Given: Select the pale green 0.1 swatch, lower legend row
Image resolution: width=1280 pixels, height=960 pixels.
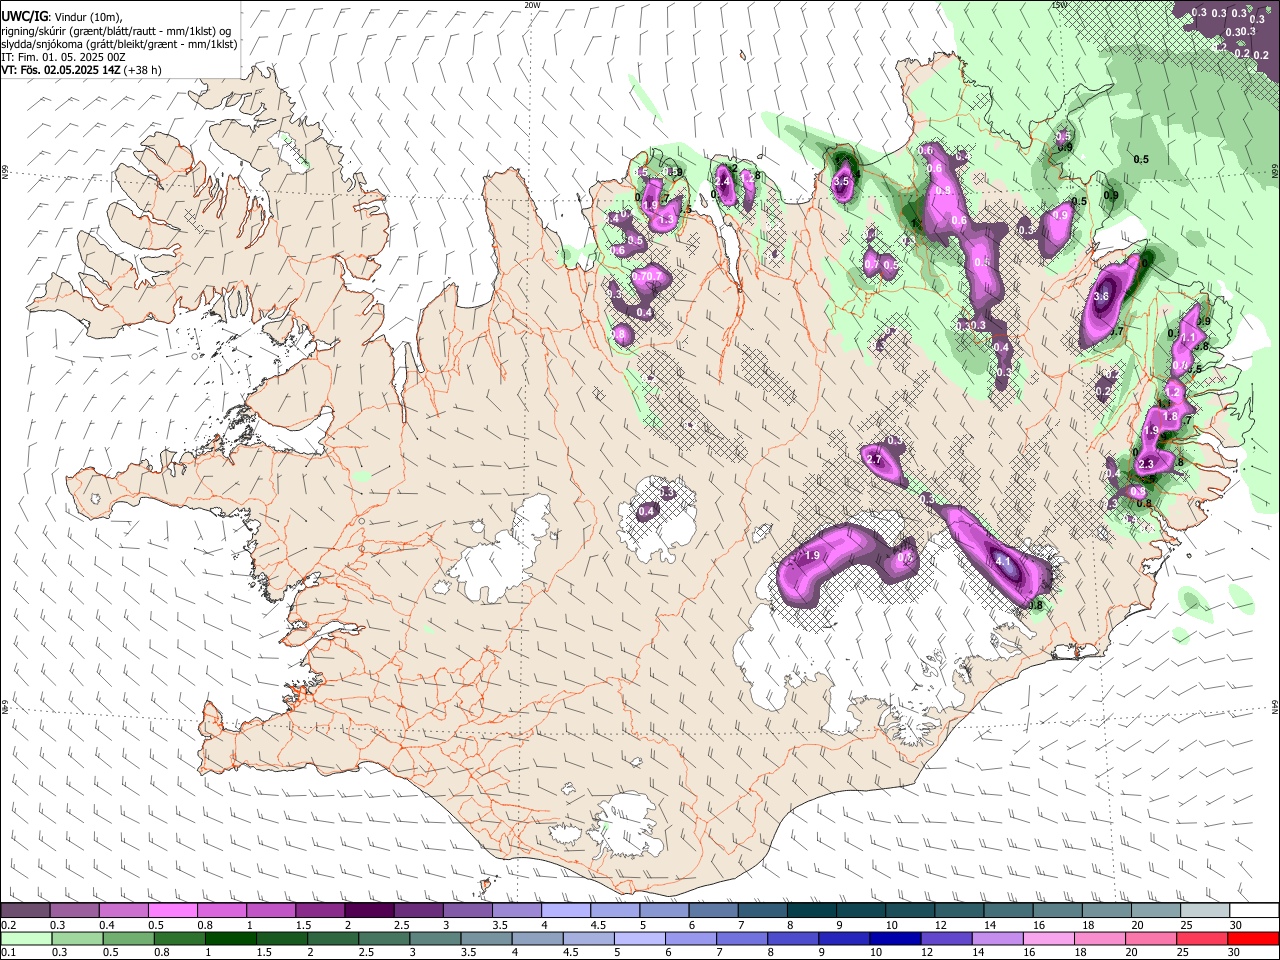Looking at the screenshot, I should [x=26, y=938].
